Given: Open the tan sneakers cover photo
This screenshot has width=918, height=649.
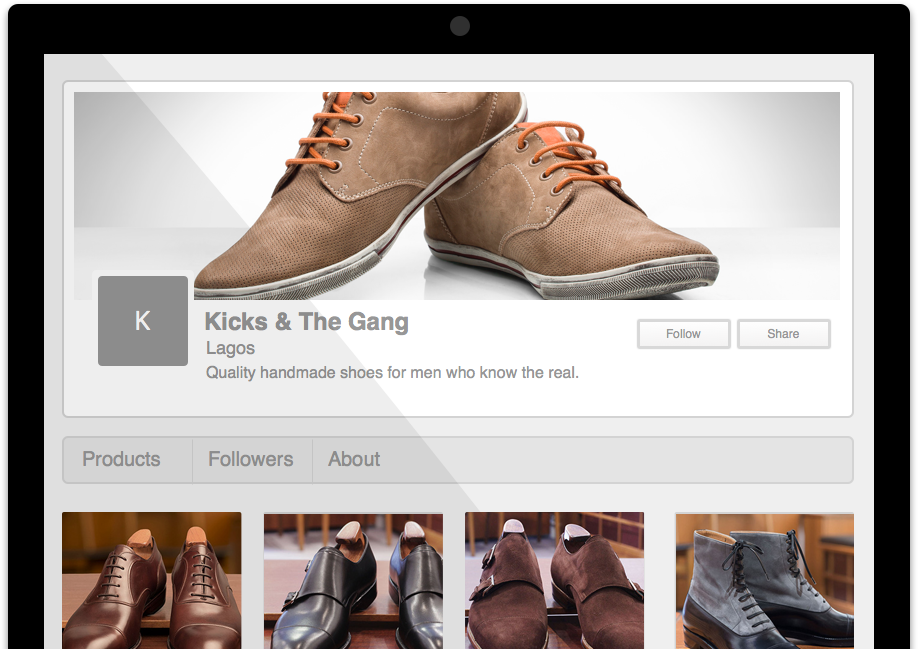Looking at the screenshot, I should click(x=457, y=195).
